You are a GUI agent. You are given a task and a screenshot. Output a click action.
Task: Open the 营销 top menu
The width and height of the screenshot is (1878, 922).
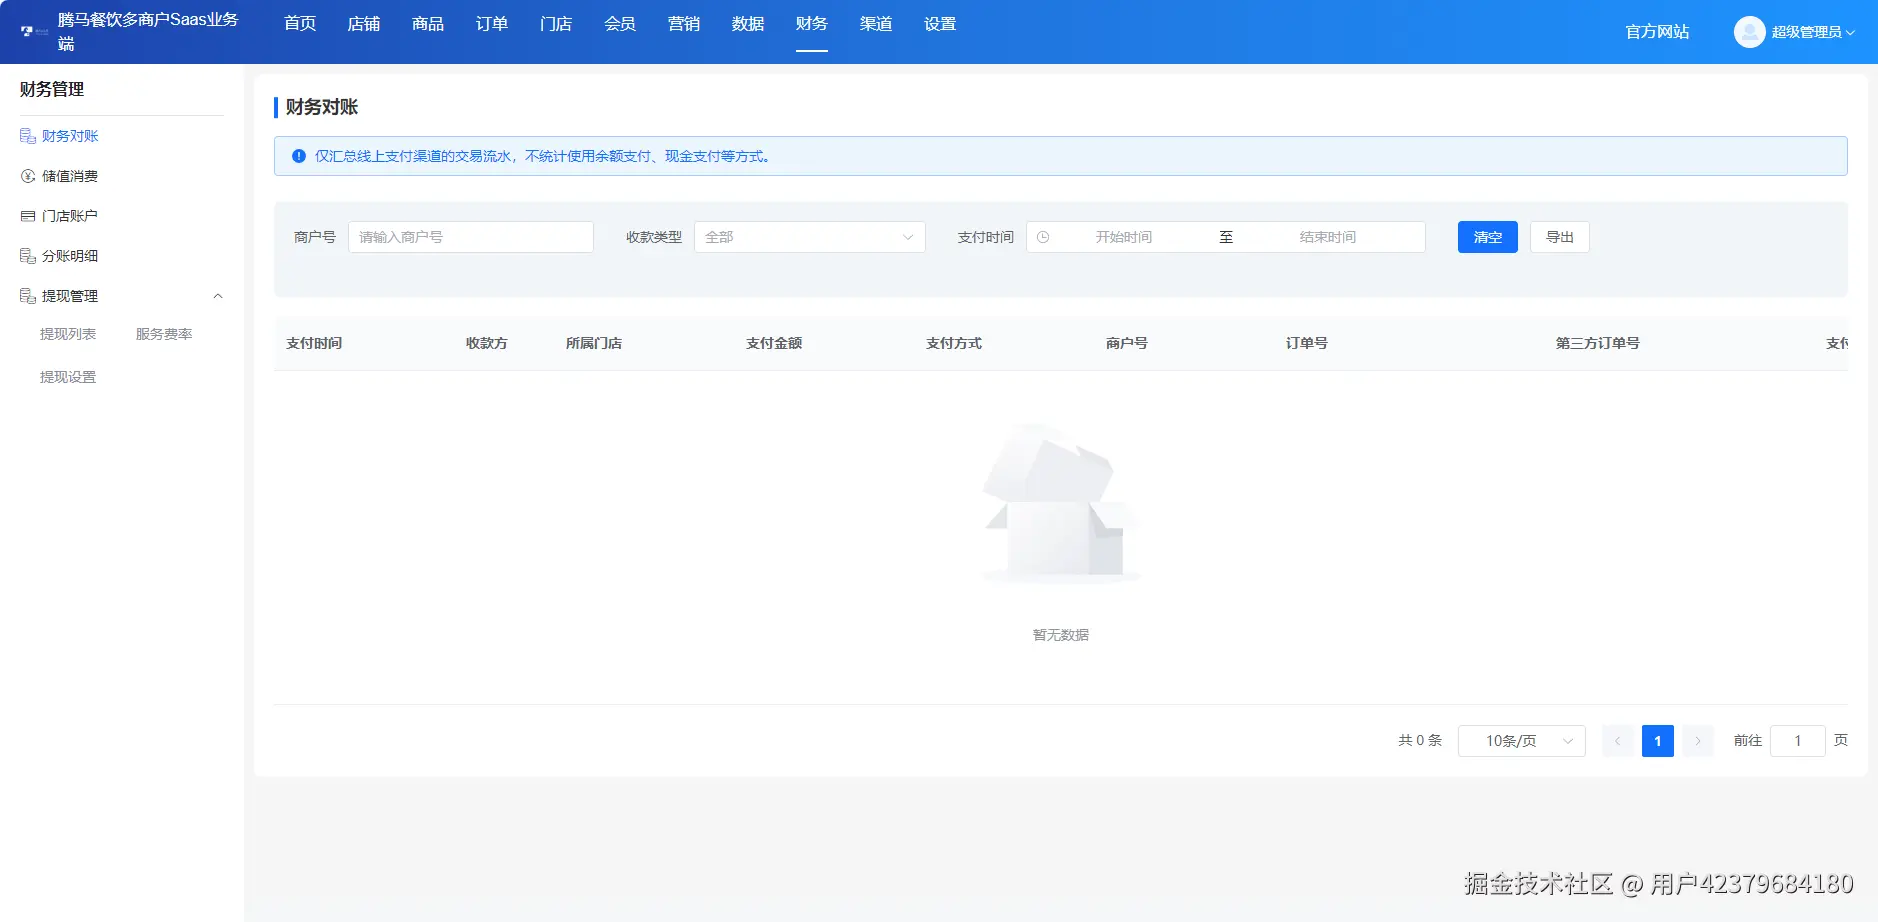click(684, 24)
